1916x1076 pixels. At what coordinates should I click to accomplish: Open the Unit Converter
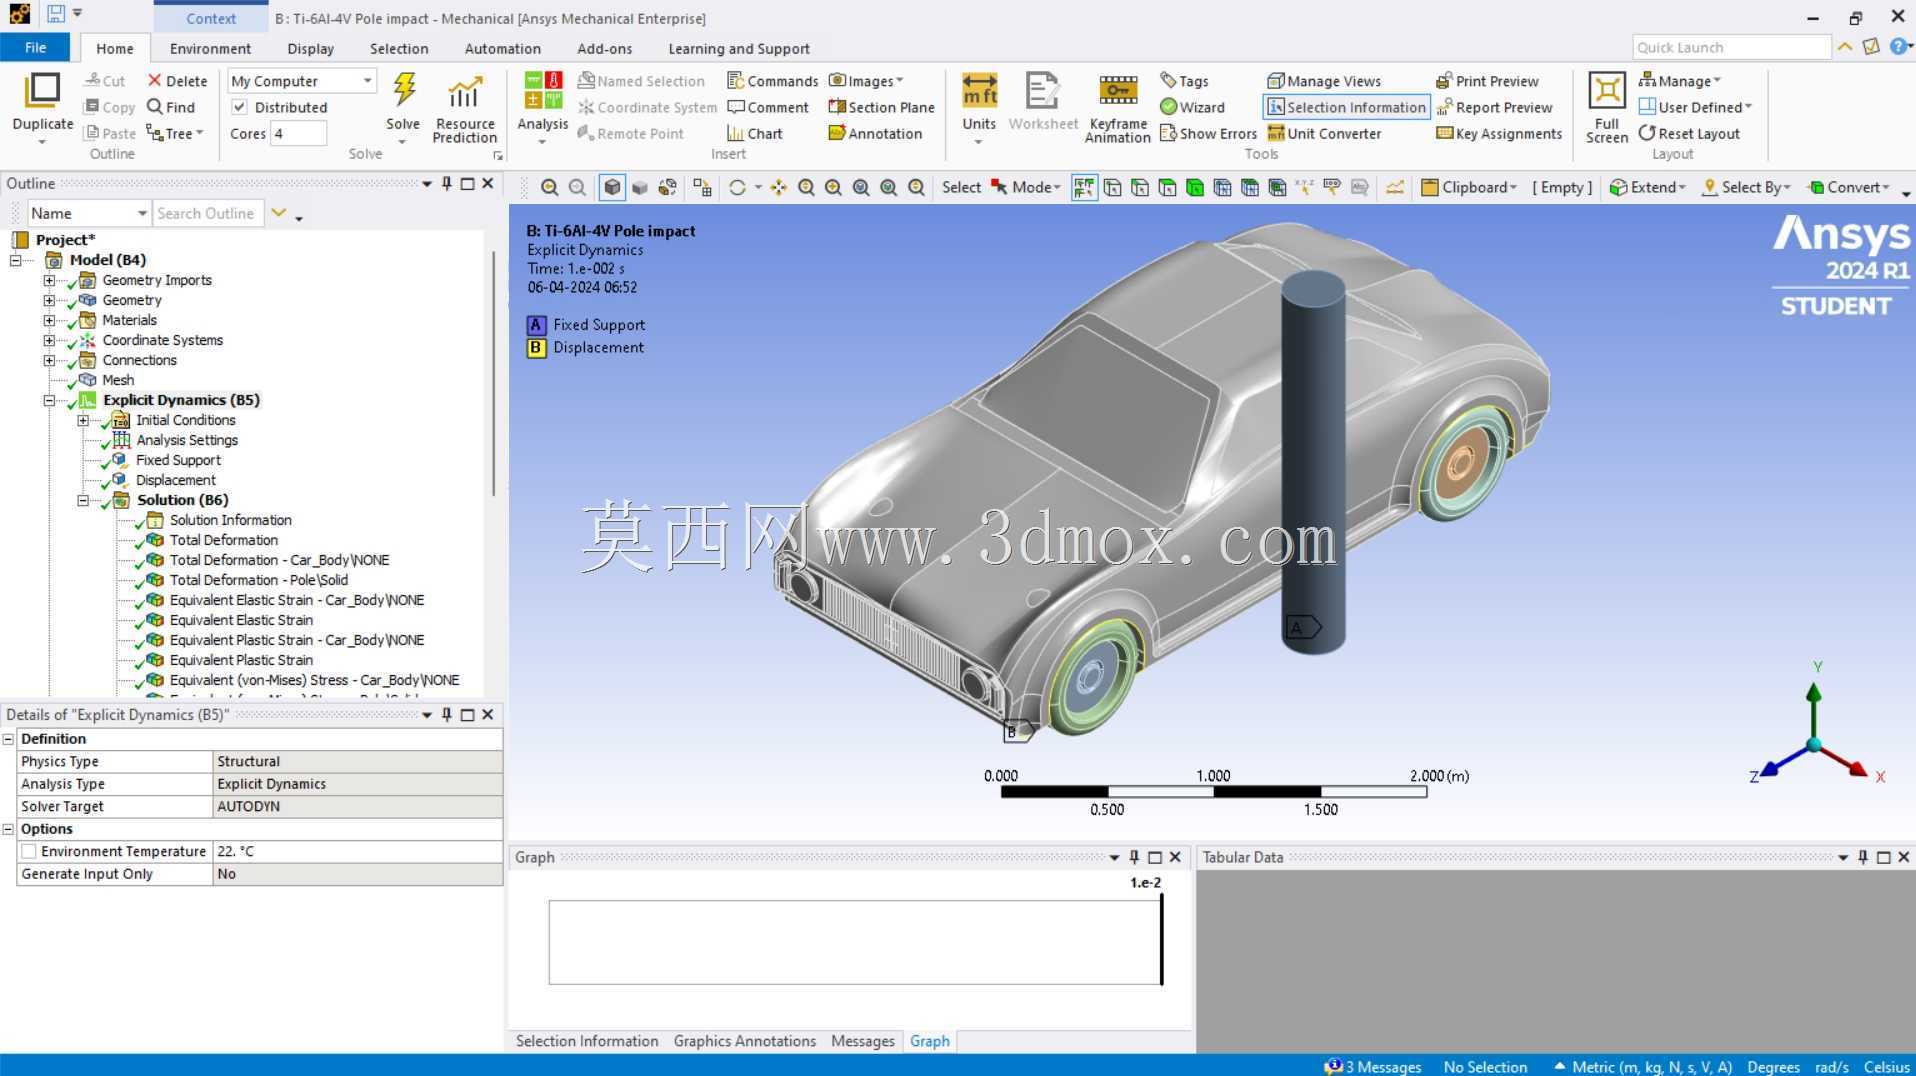(x=1324, y=133)
